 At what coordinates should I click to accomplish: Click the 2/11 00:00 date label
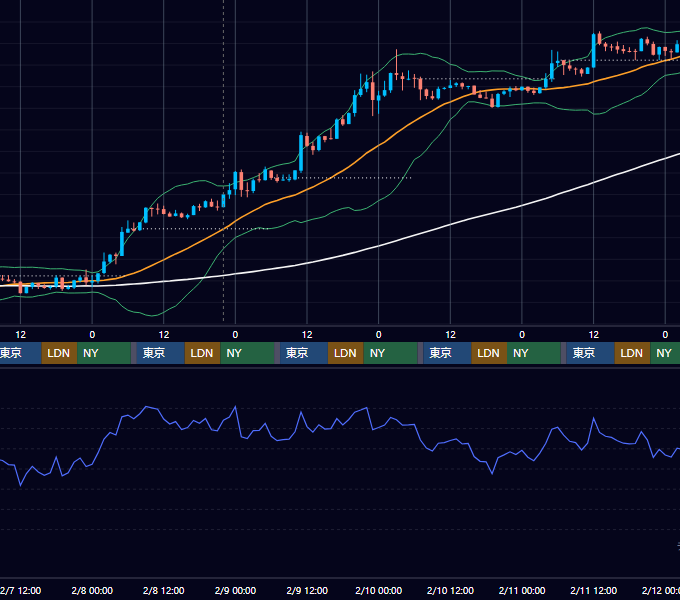(522, 590)
